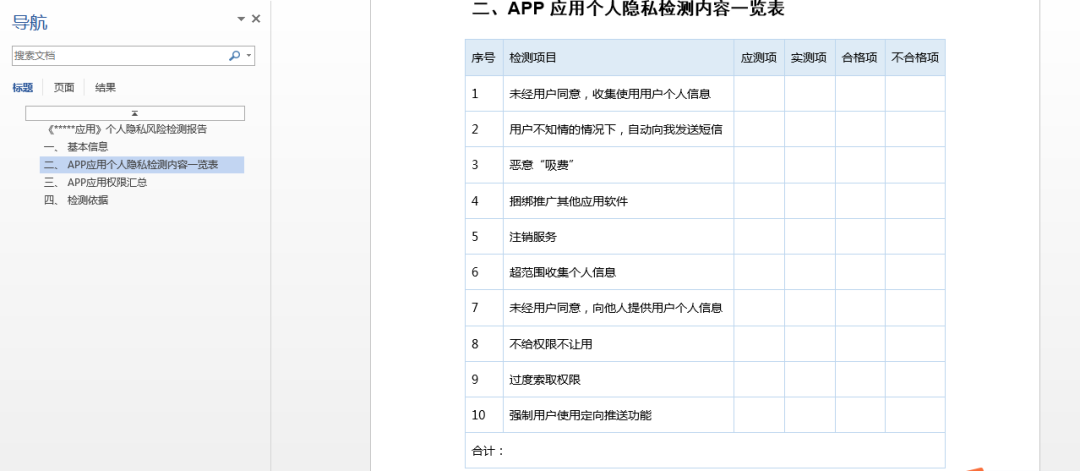Click the search magnifier icon in navigation pane
The height and width of the screenshot is (471, 1080).
pyautogui.click(x=234, y=56)
